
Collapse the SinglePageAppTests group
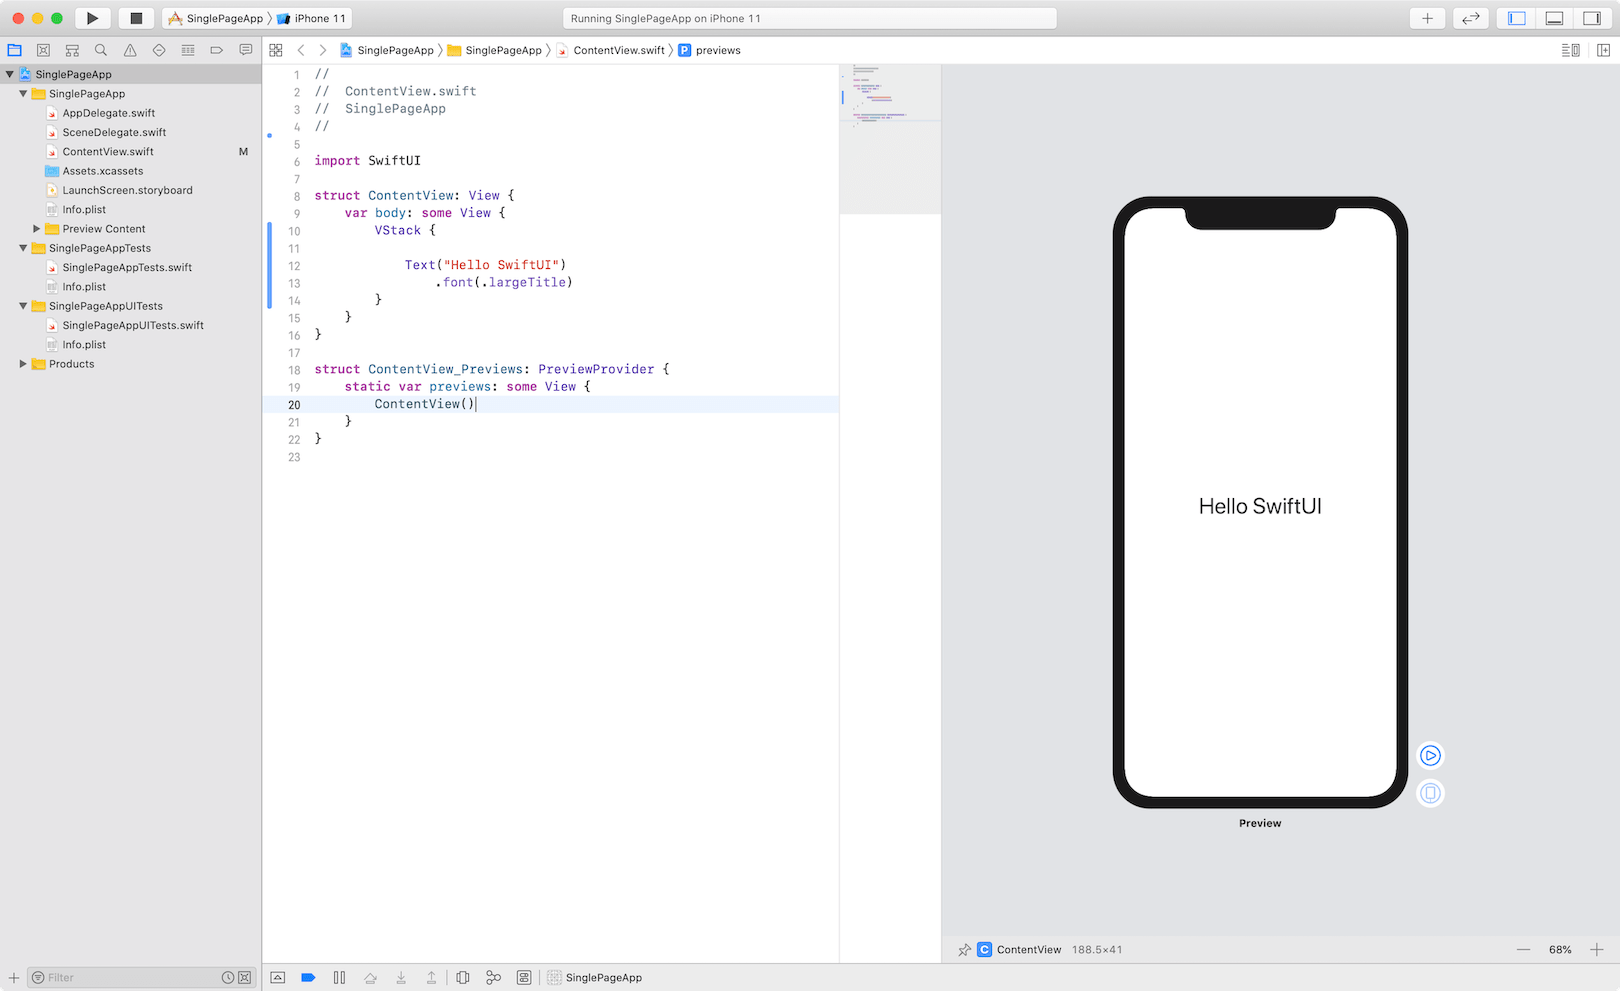pyautogui.click(x=23, y=248)
